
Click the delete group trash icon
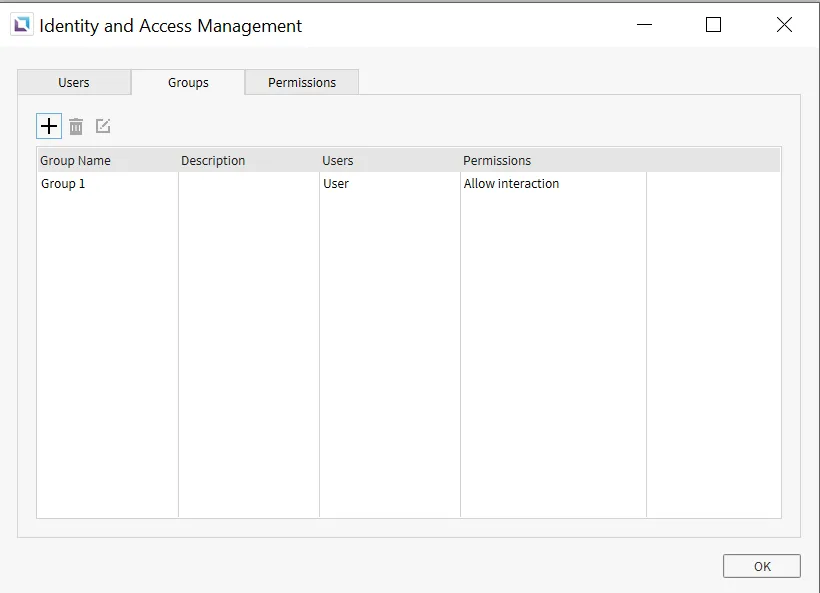click(76, 126)
